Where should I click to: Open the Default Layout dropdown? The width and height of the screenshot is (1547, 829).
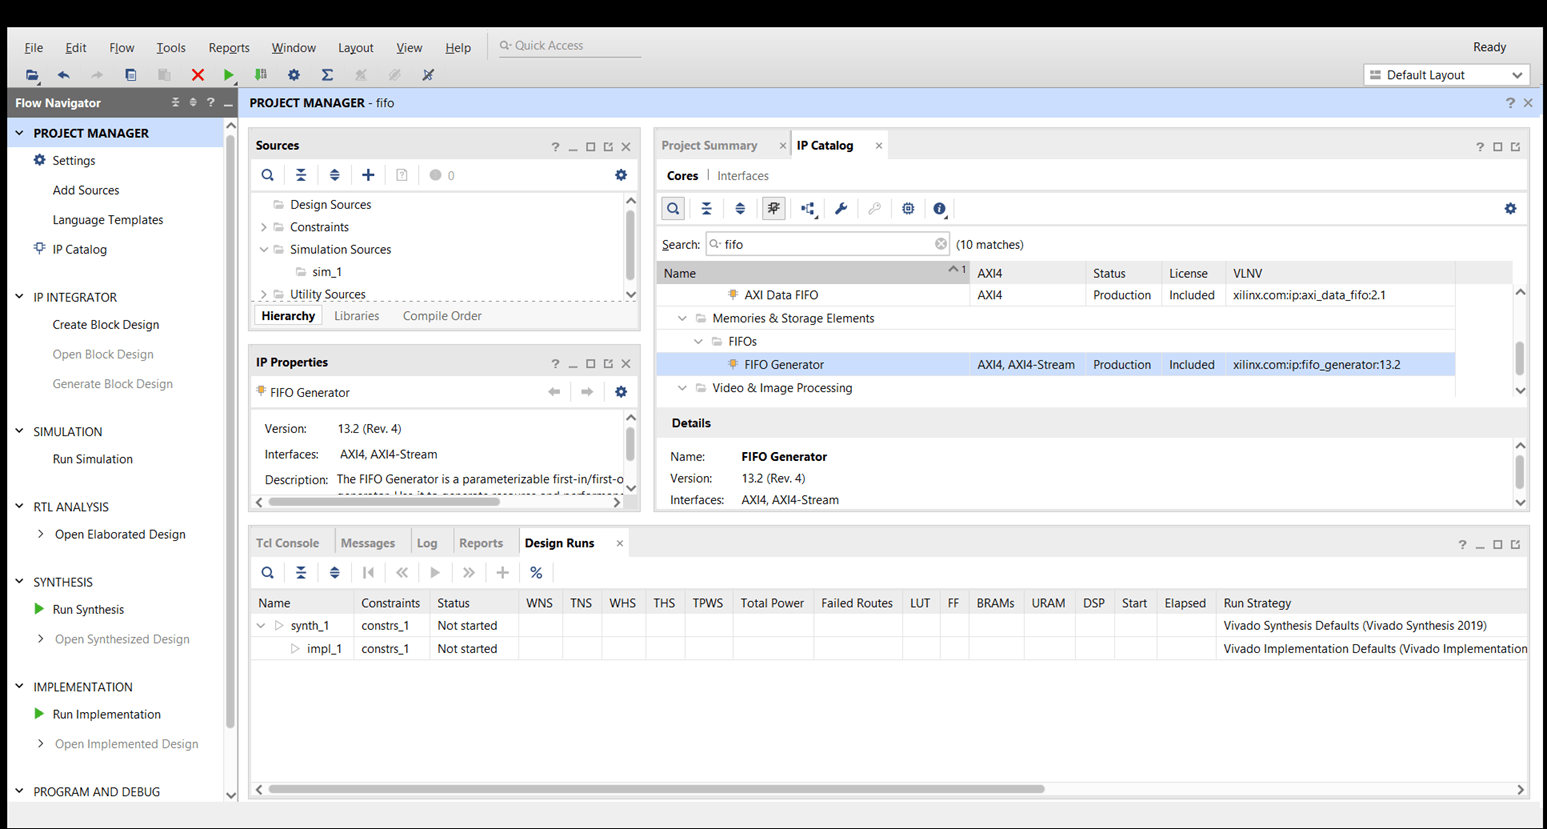click(x=1446, y=74)
